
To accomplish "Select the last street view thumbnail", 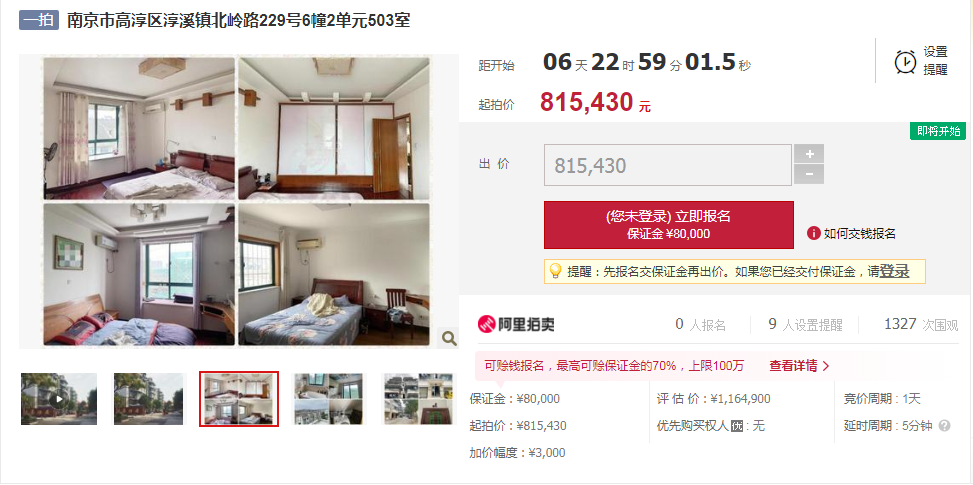I will (419, 399).
